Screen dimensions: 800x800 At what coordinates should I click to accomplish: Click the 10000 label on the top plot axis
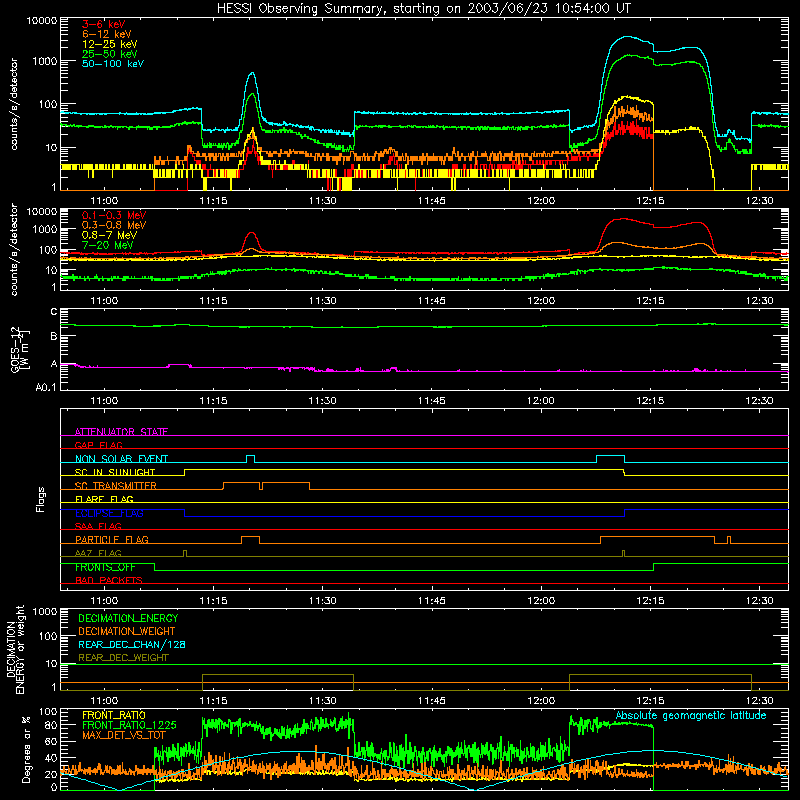[x=42, y=21]
